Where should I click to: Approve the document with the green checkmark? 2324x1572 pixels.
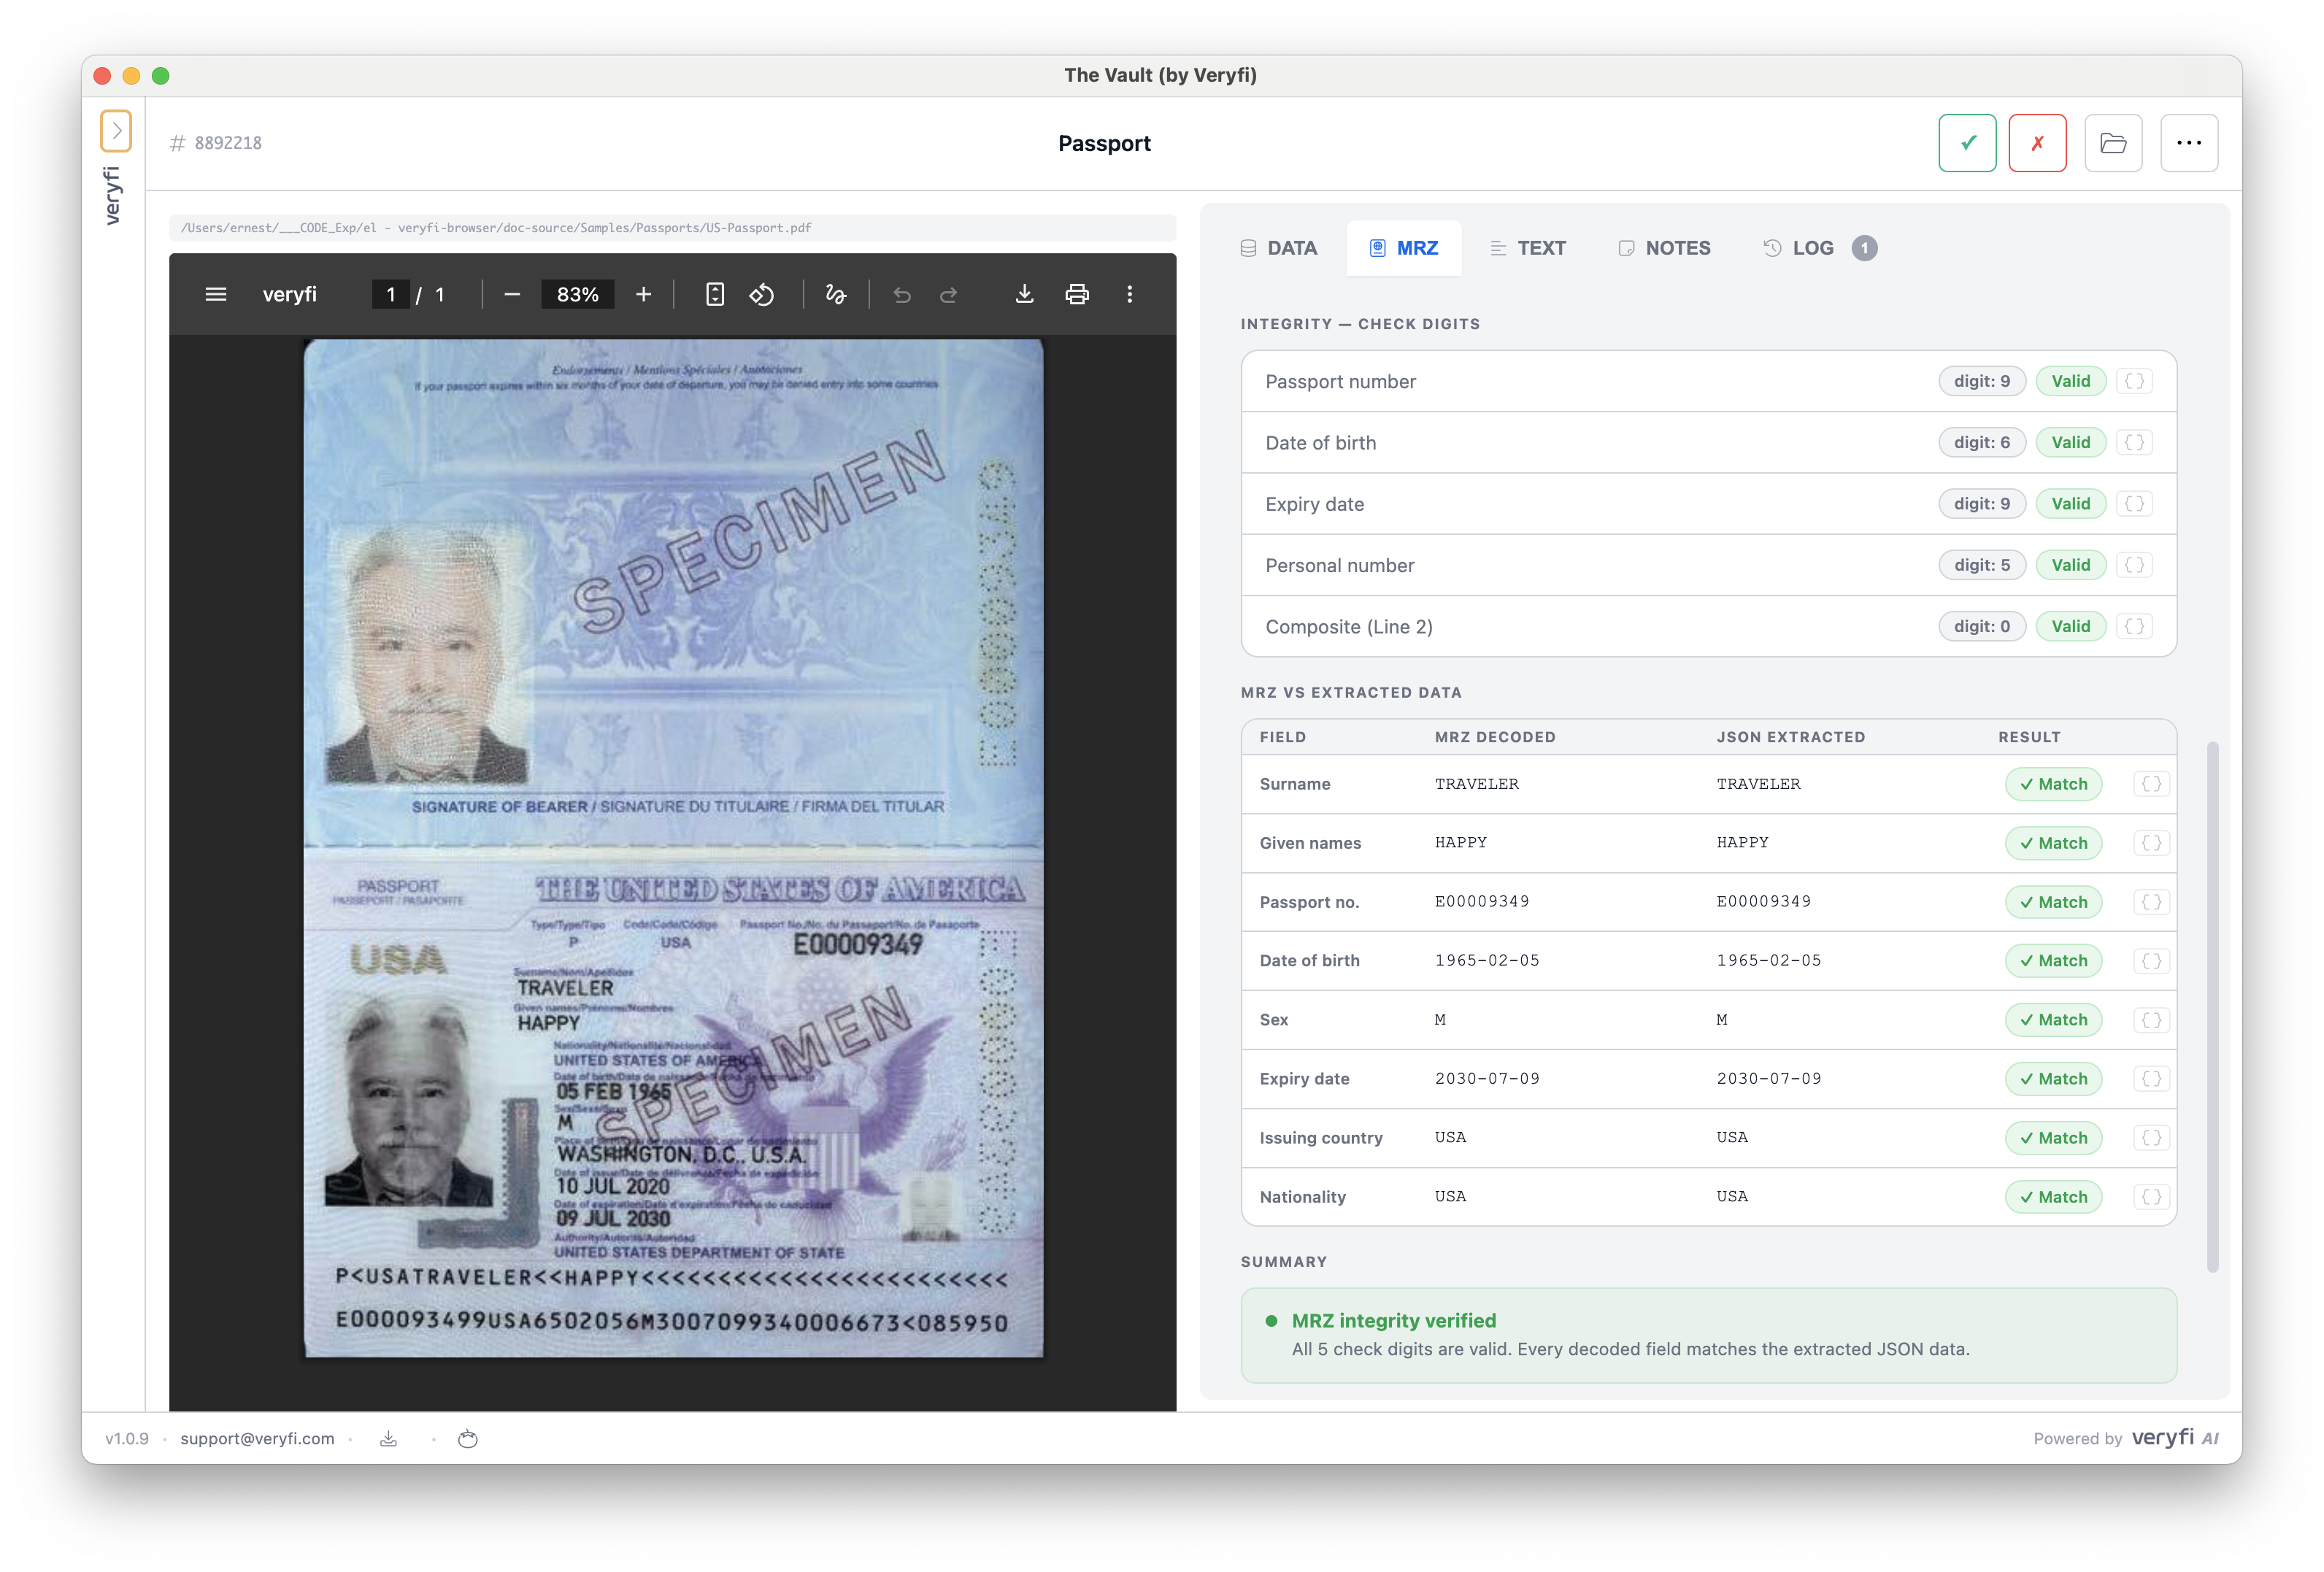(1967, 142)
